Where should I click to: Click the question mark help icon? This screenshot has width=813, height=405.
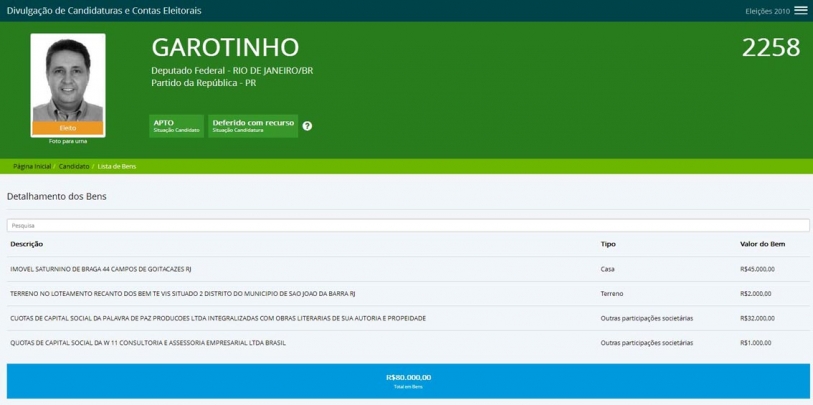click(307, 126)
